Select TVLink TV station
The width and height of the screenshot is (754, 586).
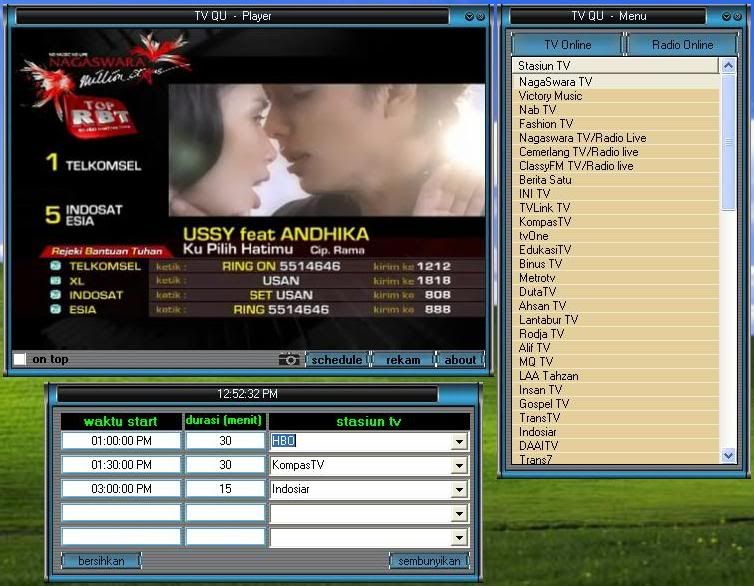[616, 208]
